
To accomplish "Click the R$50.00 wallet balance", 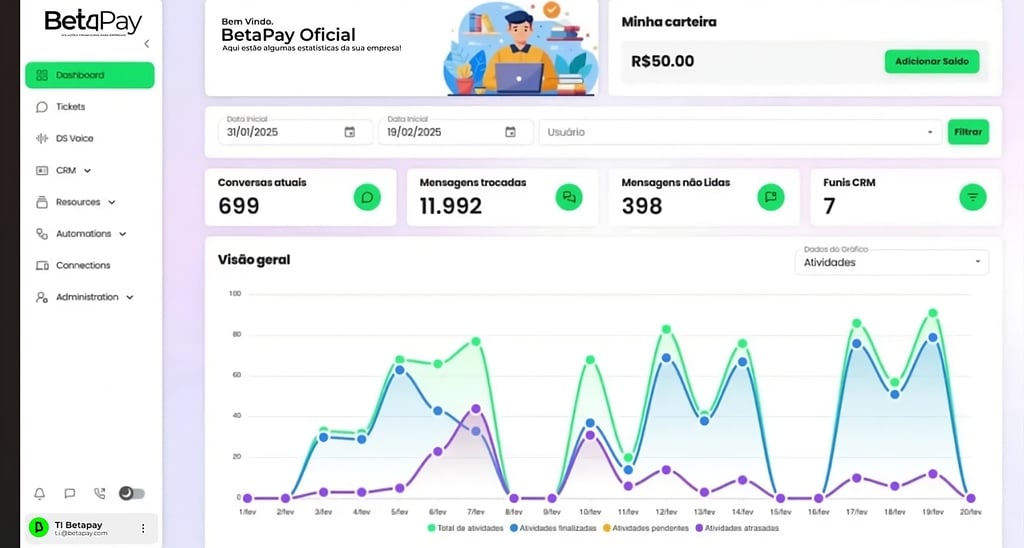I will pyautogui.click(x=662, y=61).
